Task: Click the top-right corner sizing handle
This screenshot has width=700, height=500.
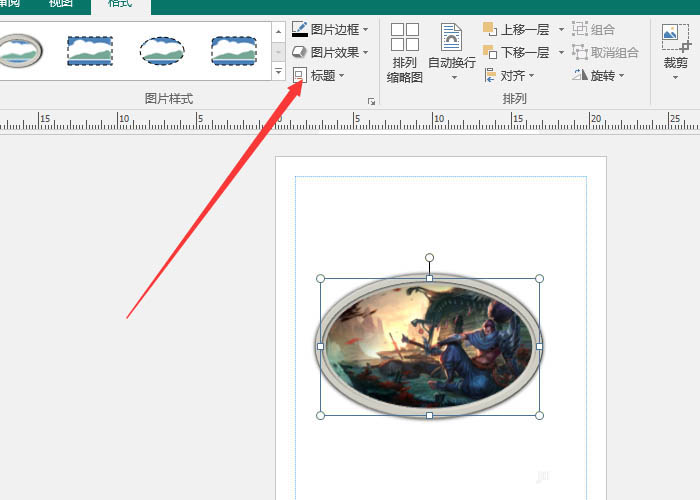Action: 539,279
